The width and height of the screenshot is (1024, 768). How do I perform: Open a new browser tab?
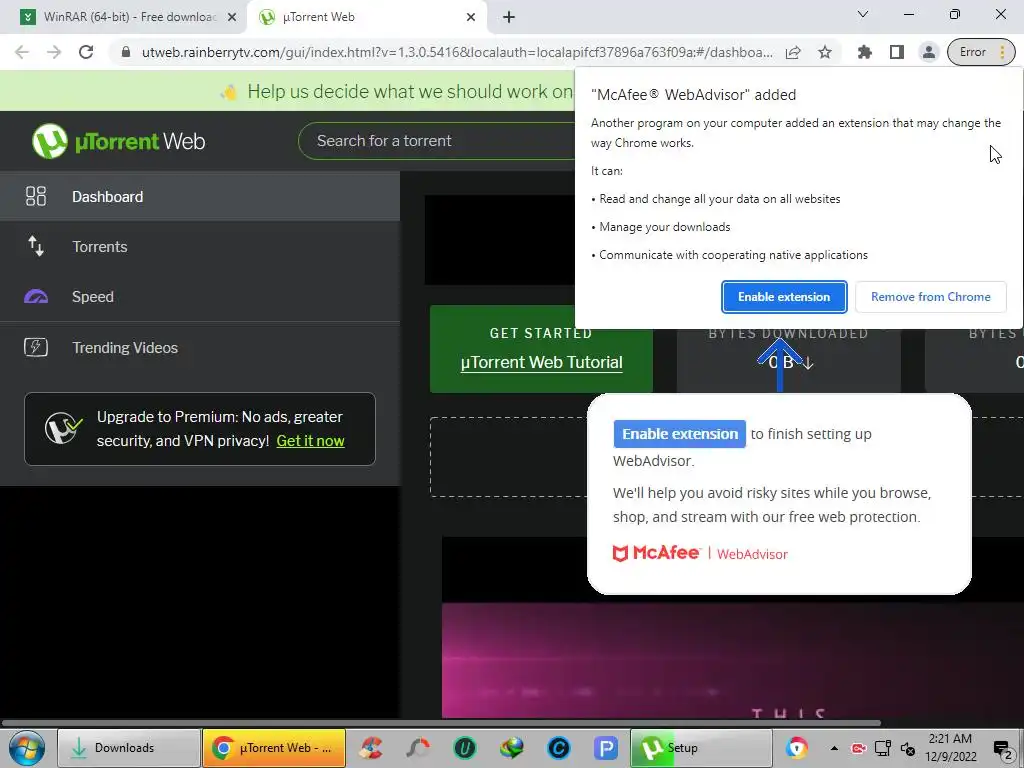pos(509,18)
